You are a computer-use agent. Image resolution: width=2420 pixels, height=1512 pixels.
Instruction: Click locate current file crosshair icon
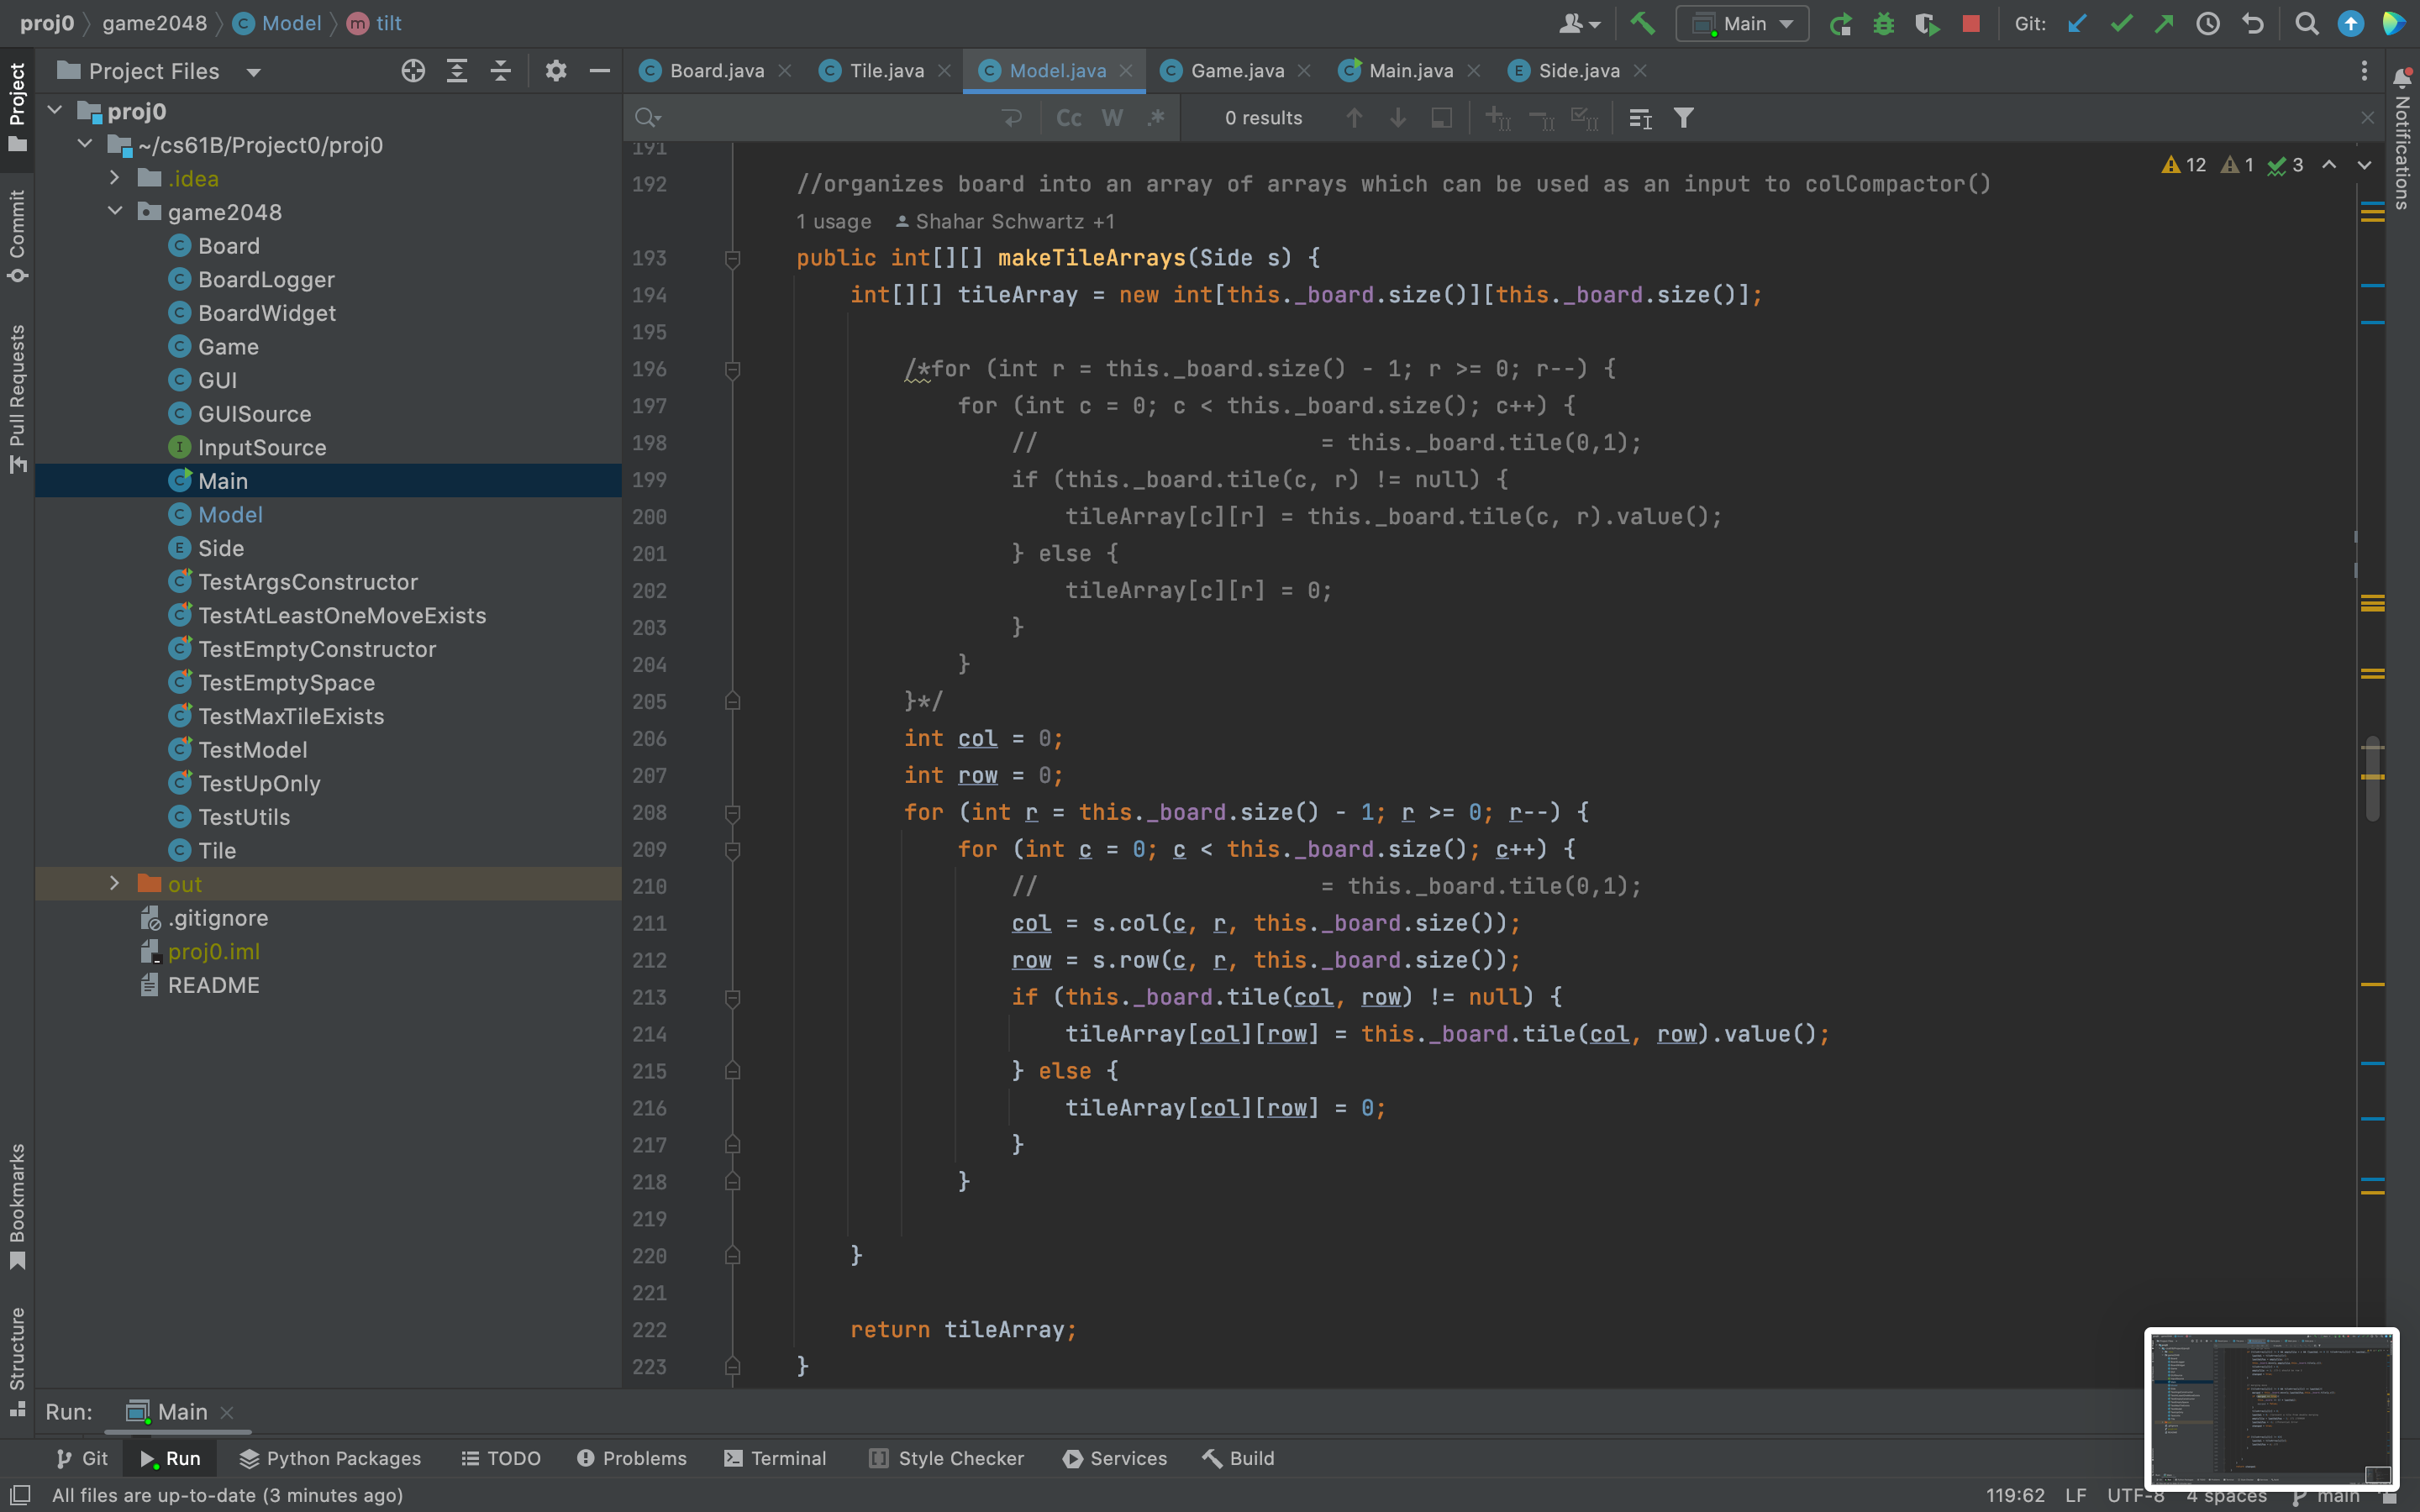point(413,71)
